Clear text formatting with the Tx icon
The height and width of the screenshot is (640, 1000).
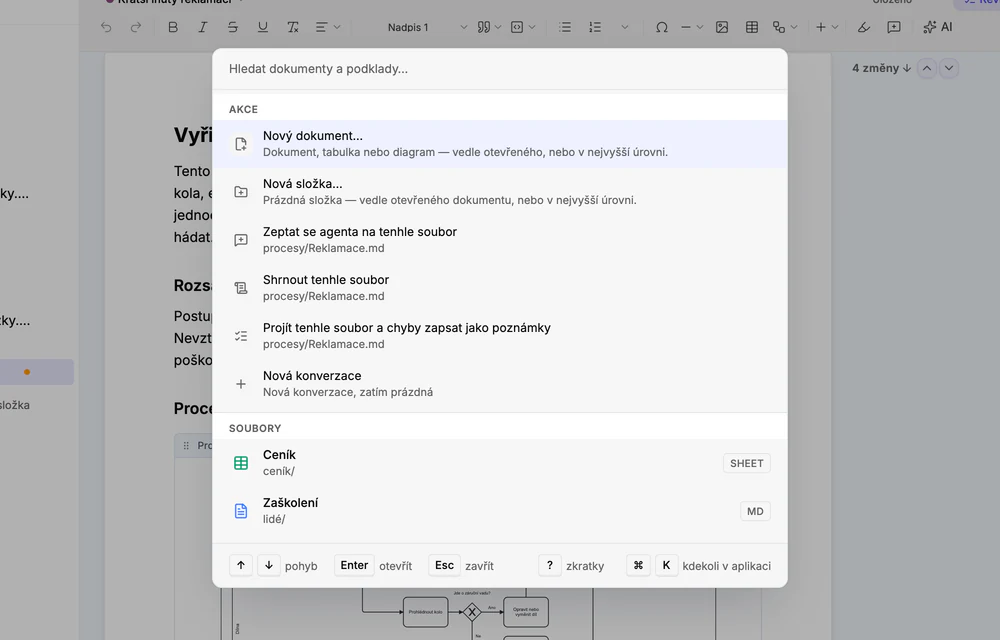293,27
